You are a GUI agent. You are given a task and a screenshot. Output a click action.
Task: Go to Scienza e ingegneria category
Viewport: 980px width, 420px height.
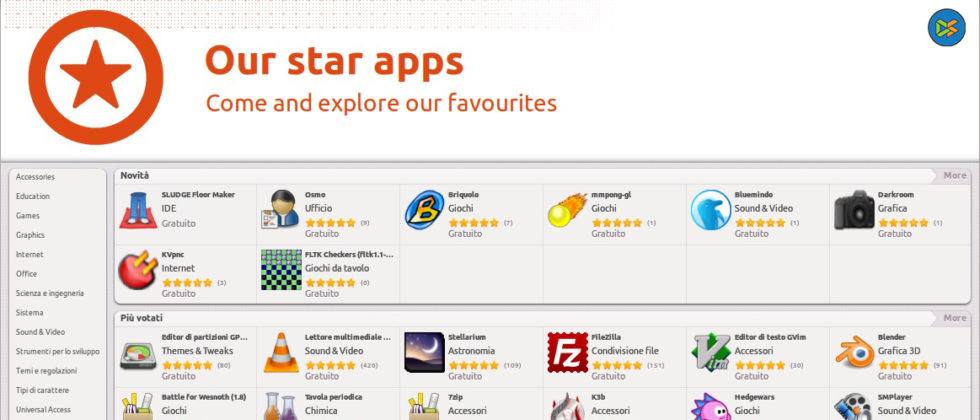tap(50, 293)
